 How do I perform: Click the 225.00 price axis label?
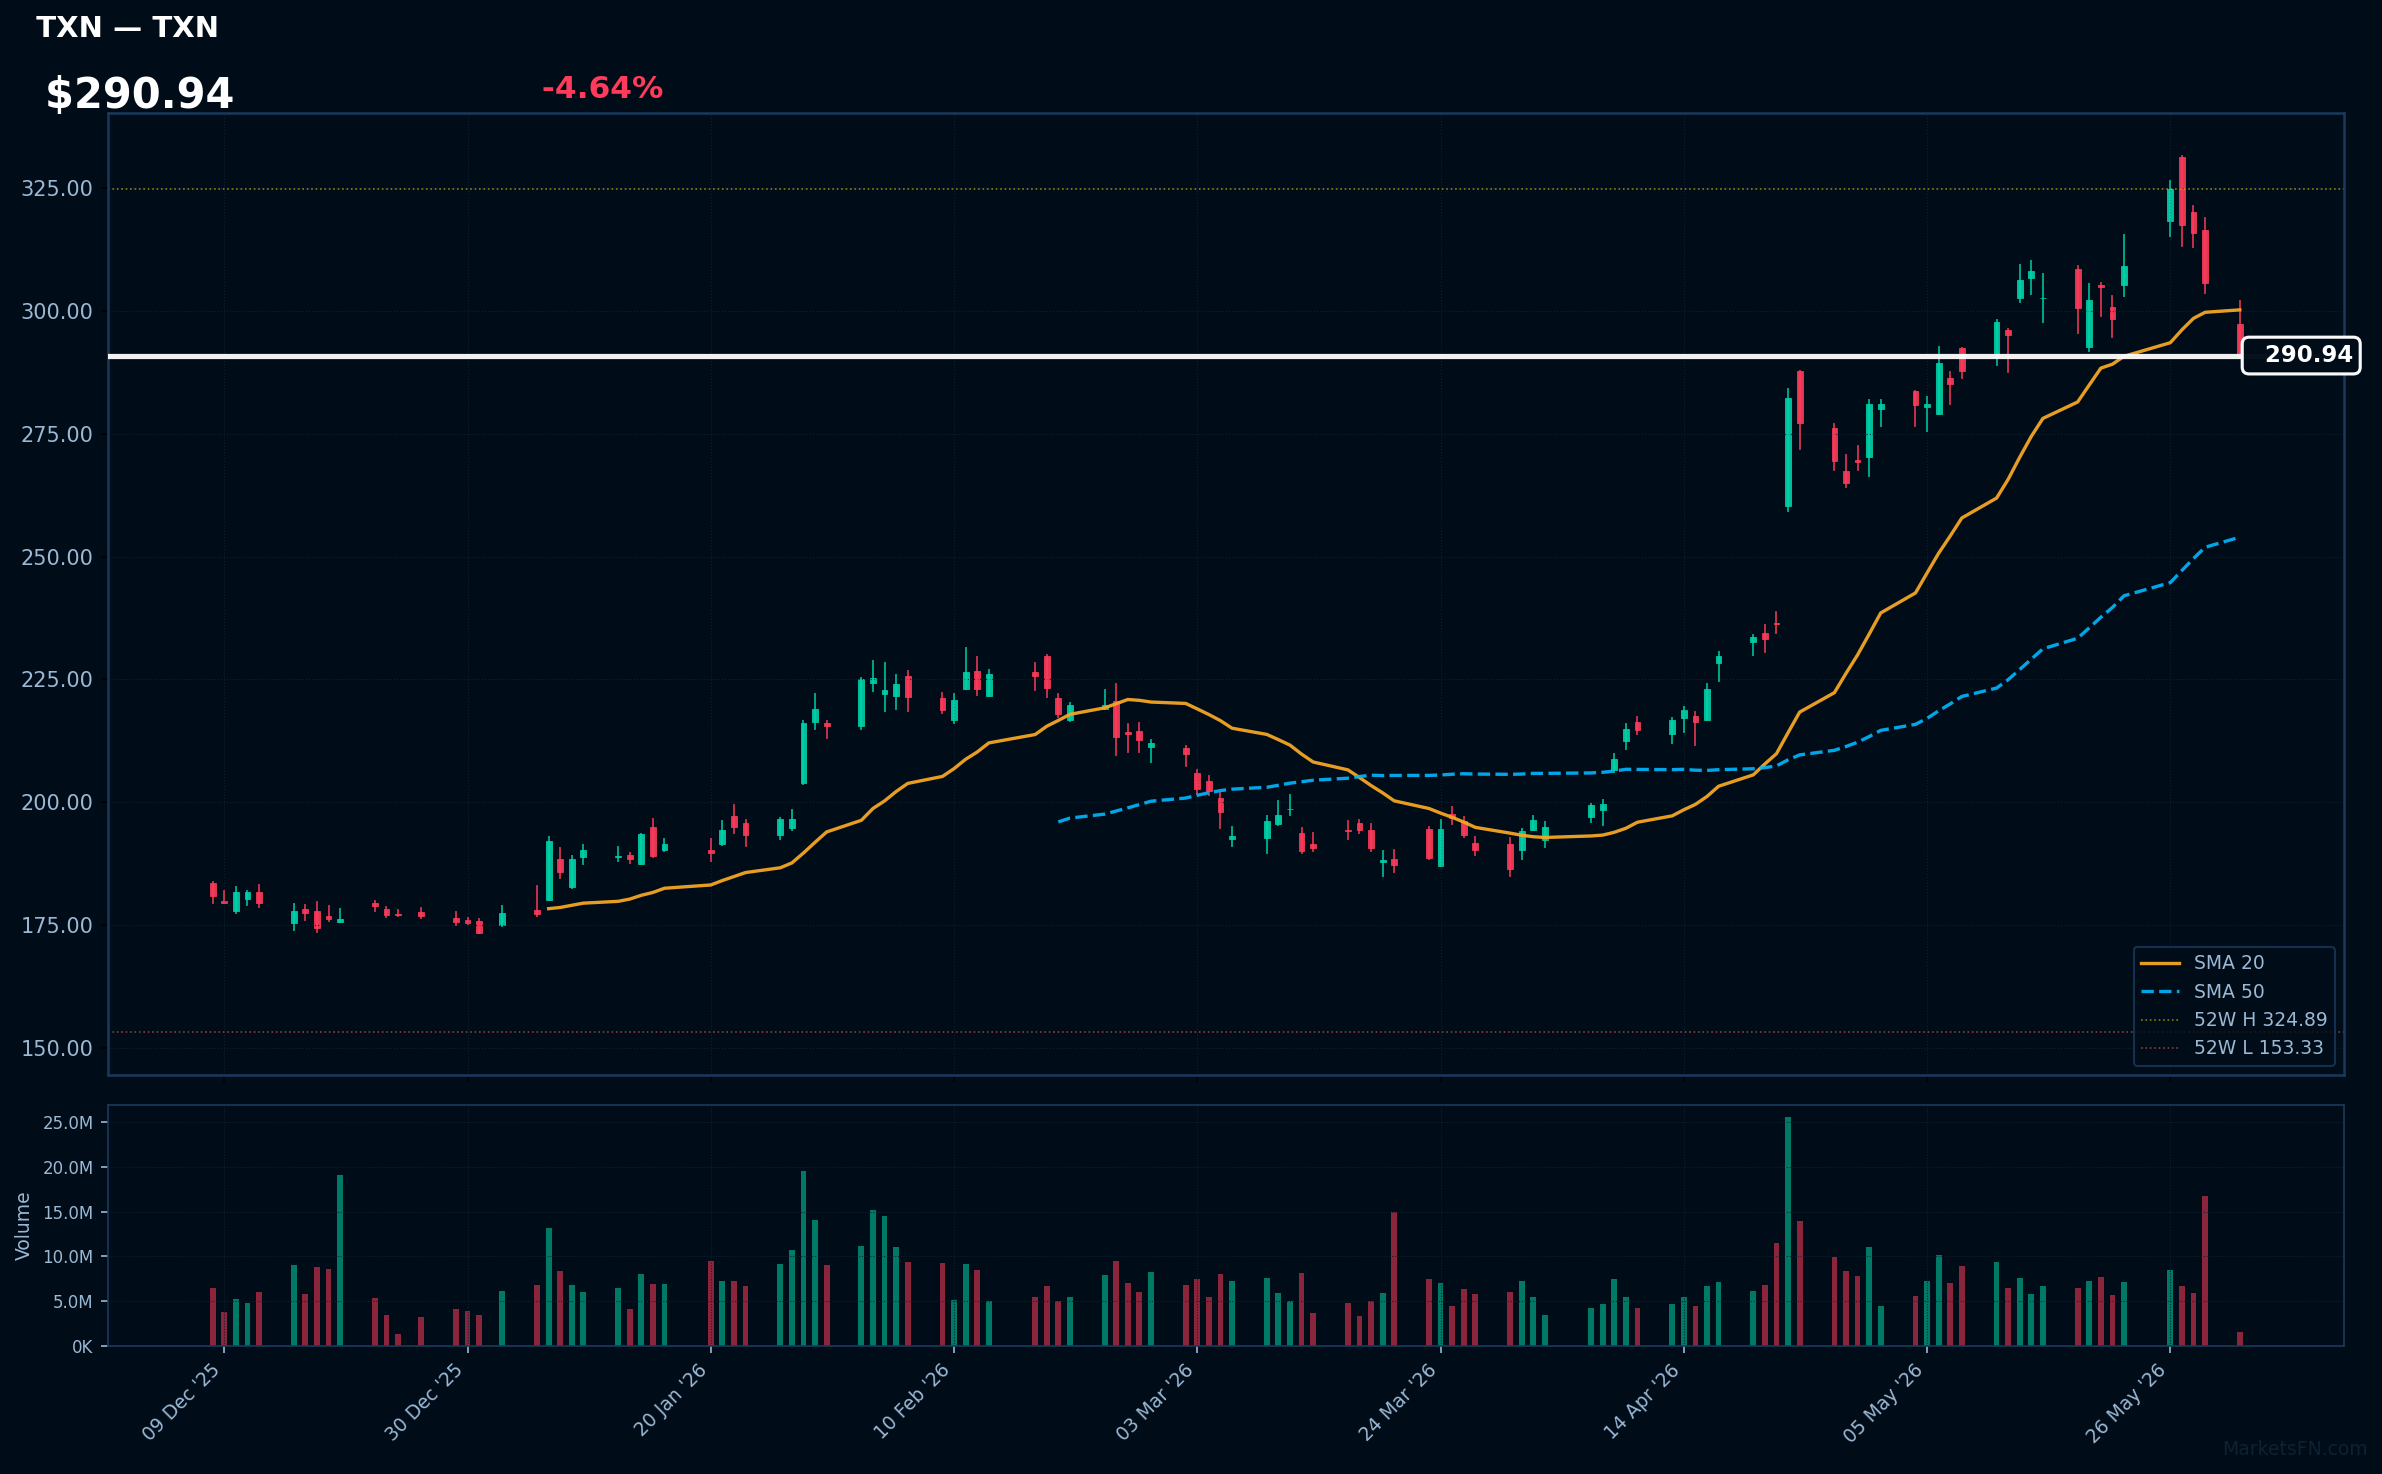[x=57, y=679]
